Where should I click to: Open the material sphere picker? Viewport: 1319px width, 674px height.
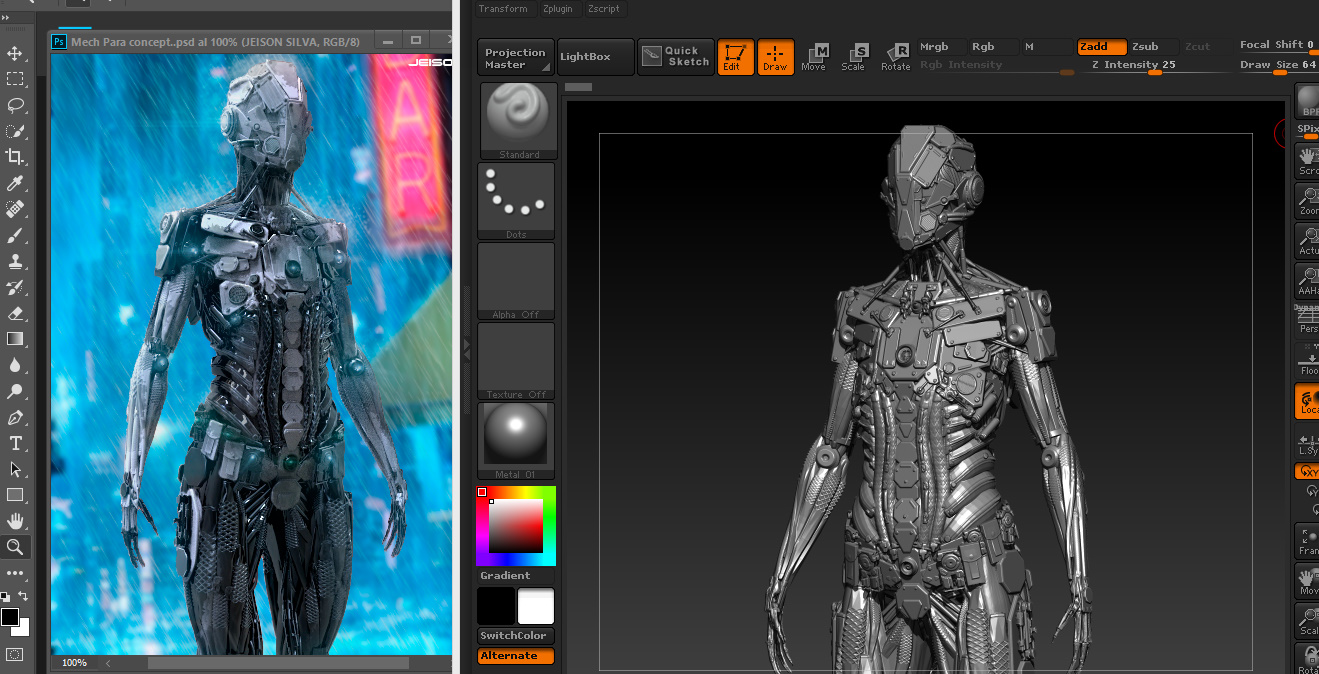coord(518,441)
